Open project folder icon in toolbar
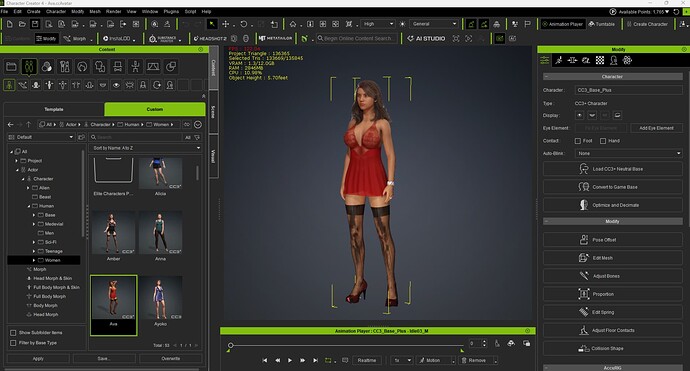 tap(22, 24)
